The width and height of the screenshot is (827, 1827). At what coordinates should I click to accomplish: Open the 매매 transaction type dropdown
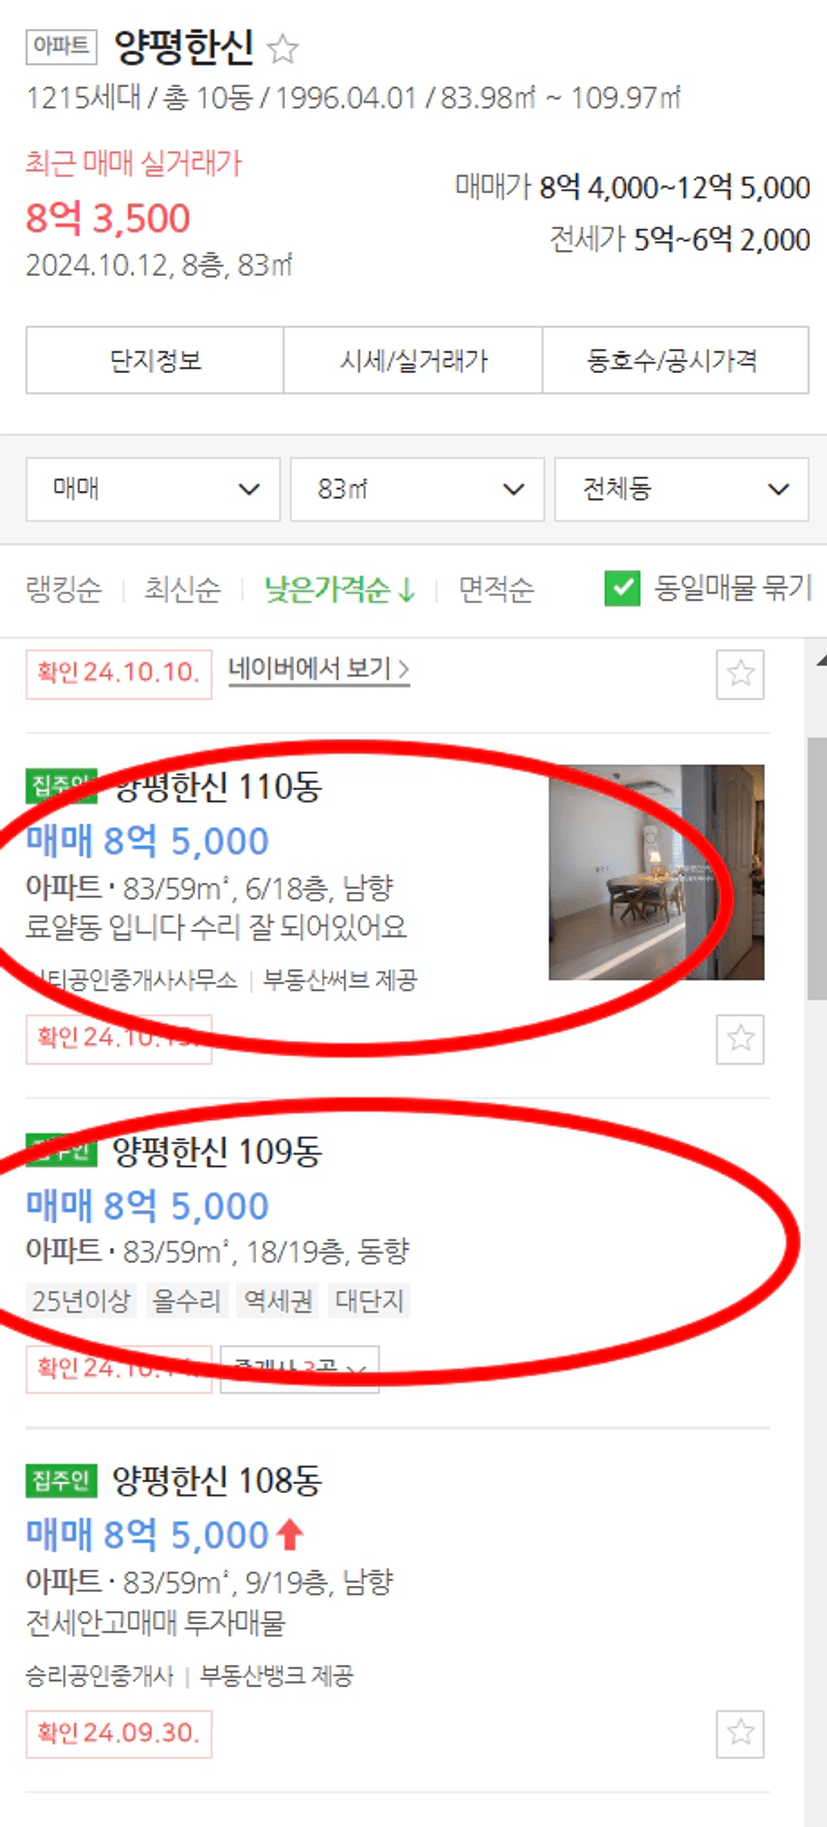tap(153, 489)
